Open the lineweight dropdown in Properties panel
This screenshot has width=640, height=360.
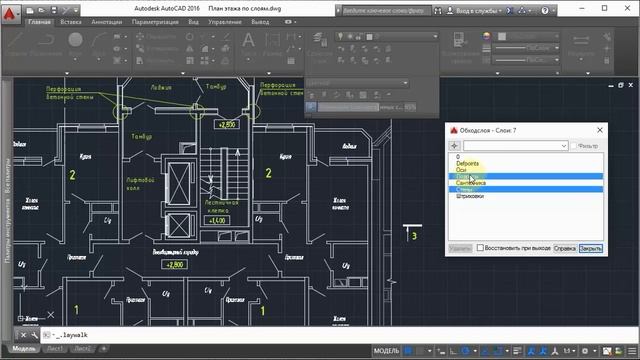pos(527,48)
